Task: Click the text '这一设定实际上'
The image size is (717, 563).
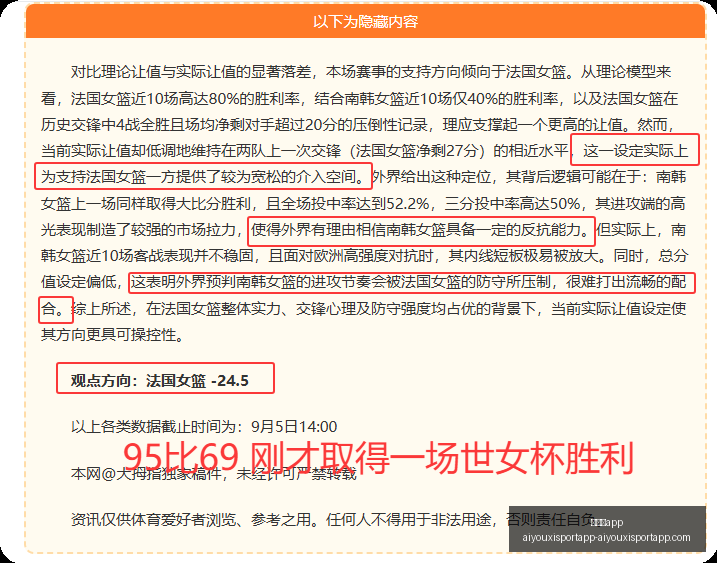Action: coord(636,150)
